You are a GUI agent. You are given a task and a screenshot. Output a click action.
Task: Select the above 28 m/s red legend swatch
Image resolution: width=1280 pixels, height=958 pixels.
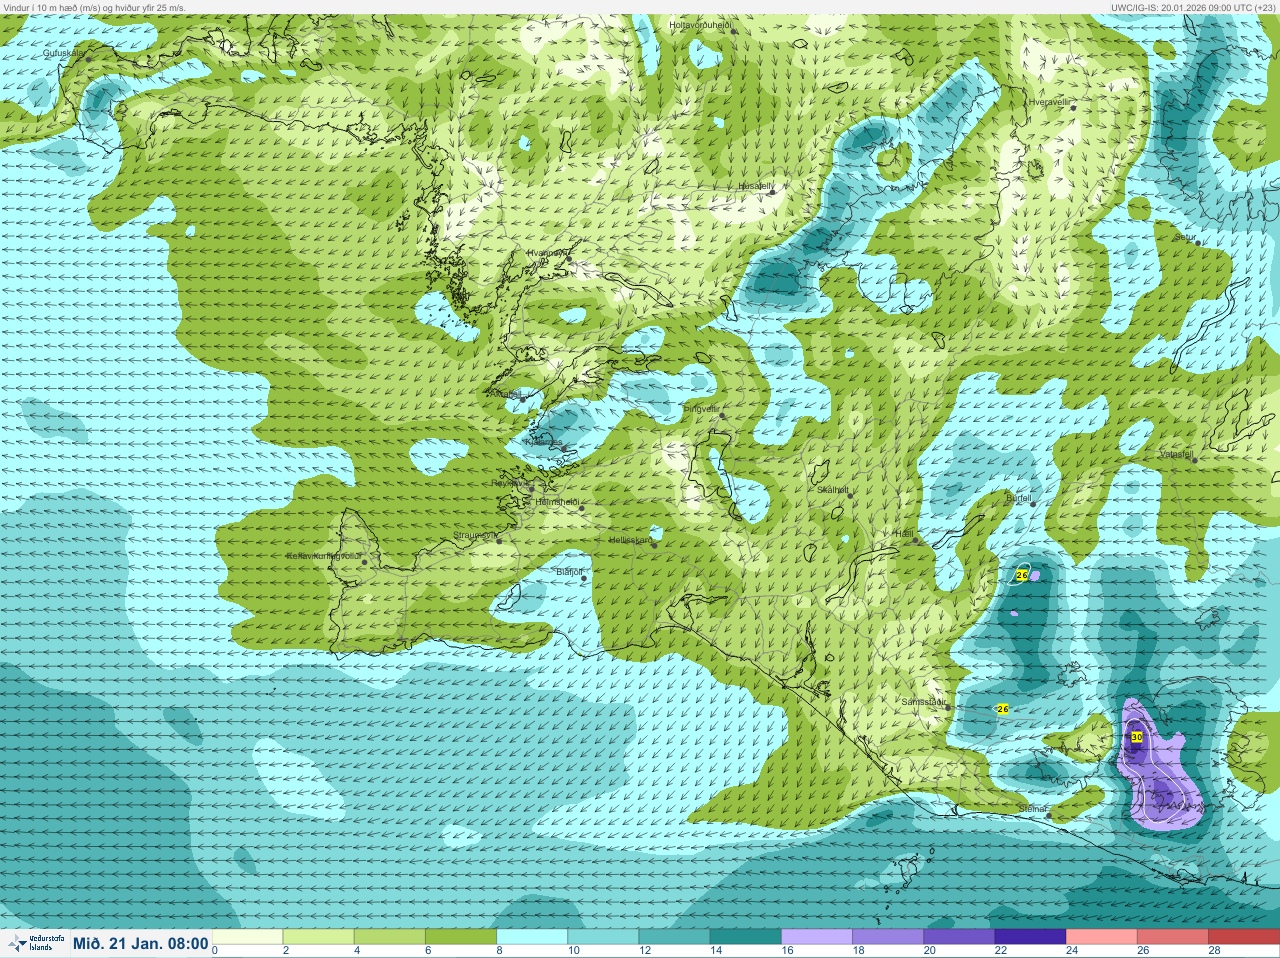click(1242, 937)
